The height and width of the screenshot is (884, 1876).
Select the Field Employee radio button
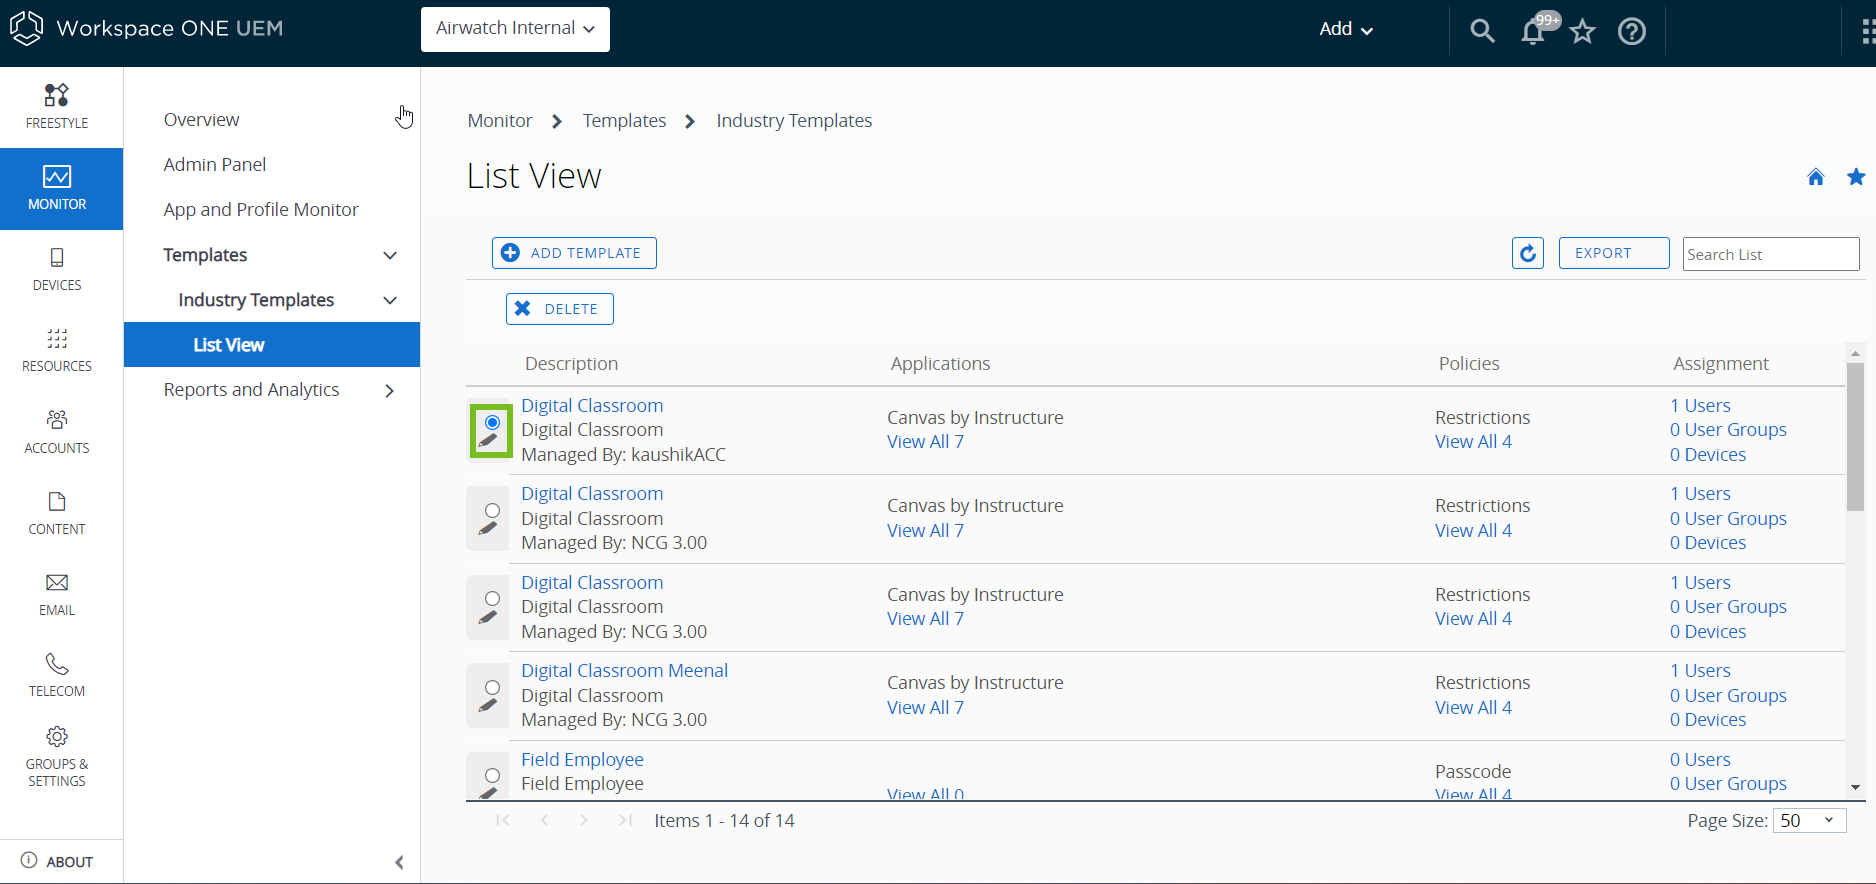[x=492, y=775]
